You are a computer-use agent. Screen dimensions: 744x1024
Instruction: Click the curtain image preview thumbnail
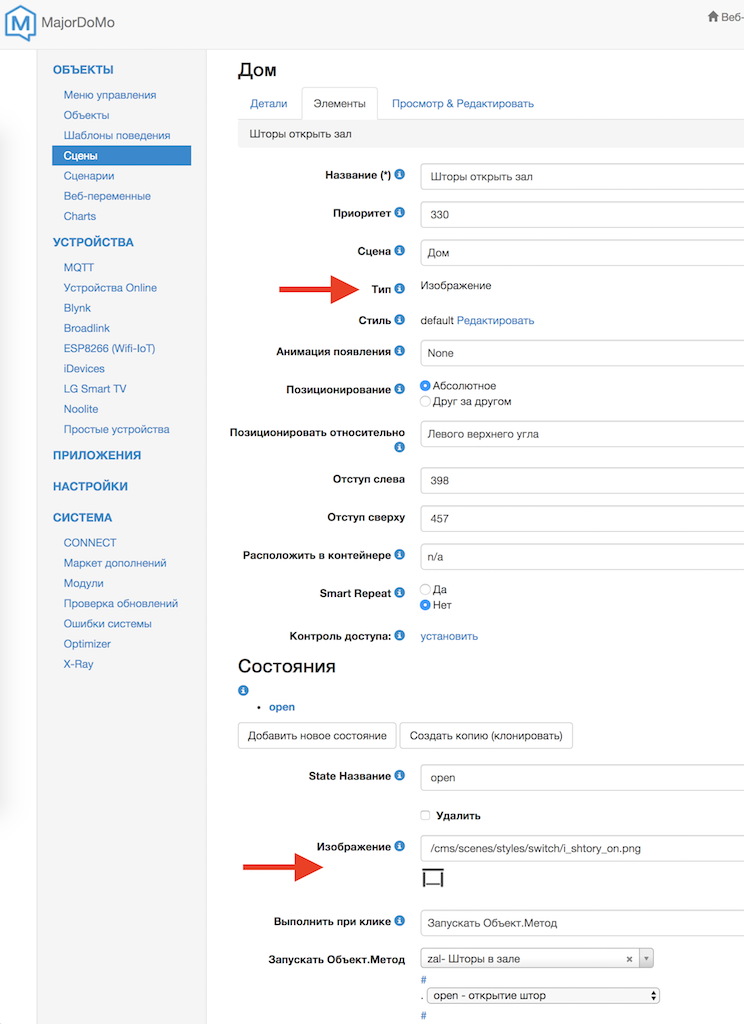click(x=432, y=878)
